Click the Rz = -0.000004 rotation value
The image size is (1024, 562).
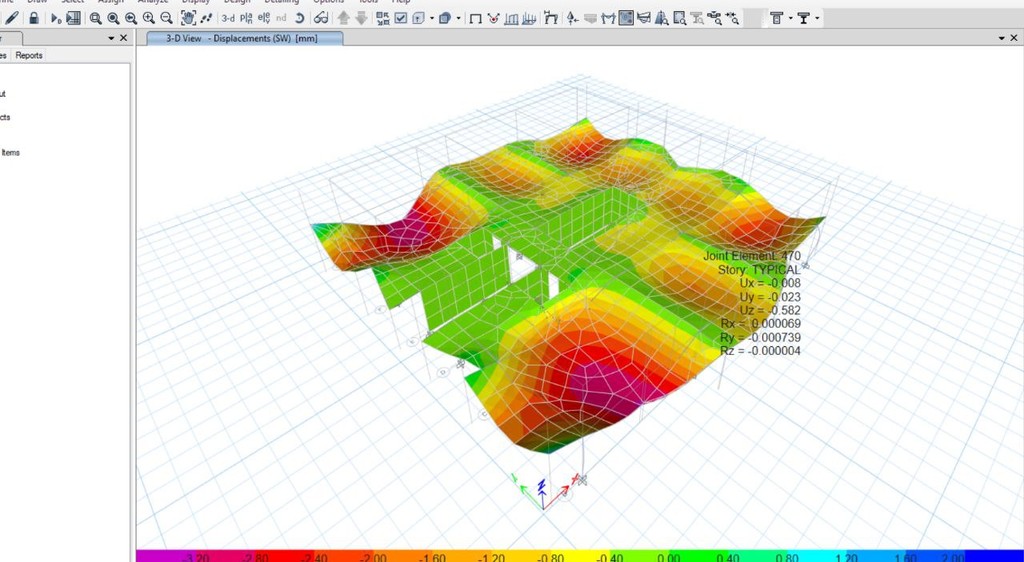761,351
